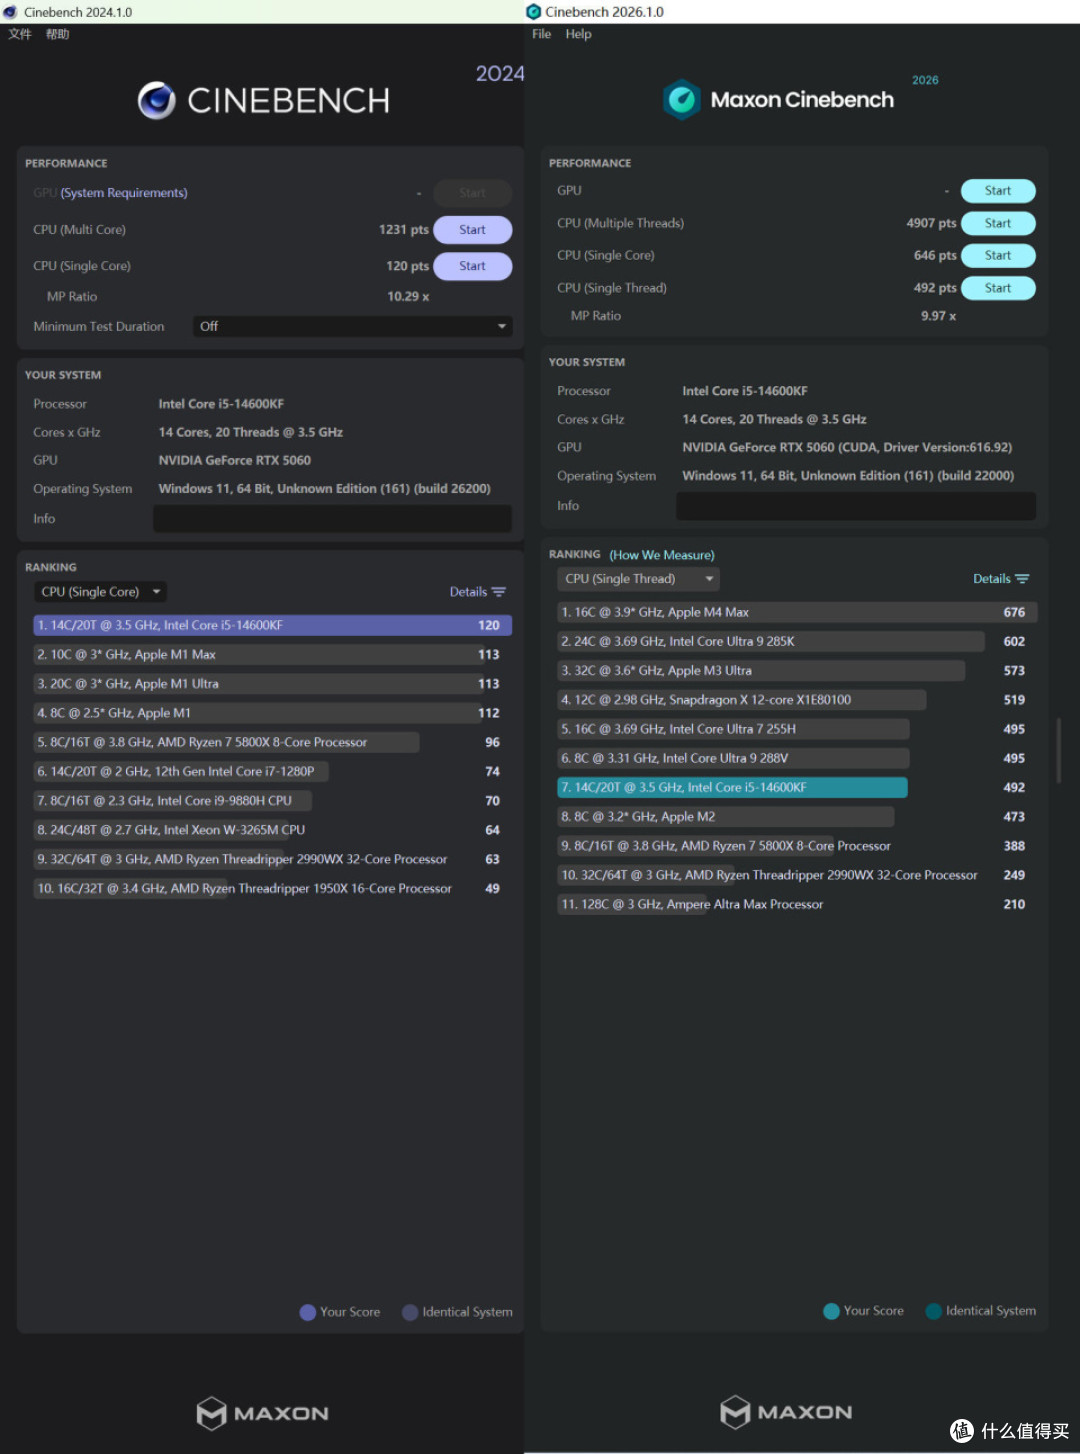Select Intel Core i7-1280P ranking row
Viewport: 1080px width, 1454px height.
coord(273,772)
